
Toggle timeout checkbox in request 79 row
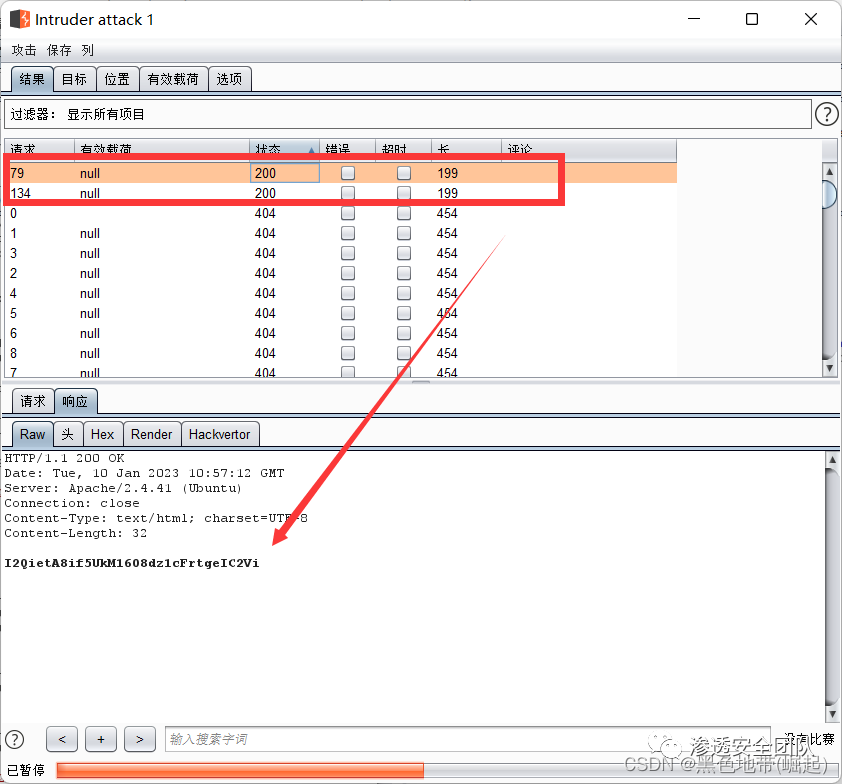(x=404, y=173)
